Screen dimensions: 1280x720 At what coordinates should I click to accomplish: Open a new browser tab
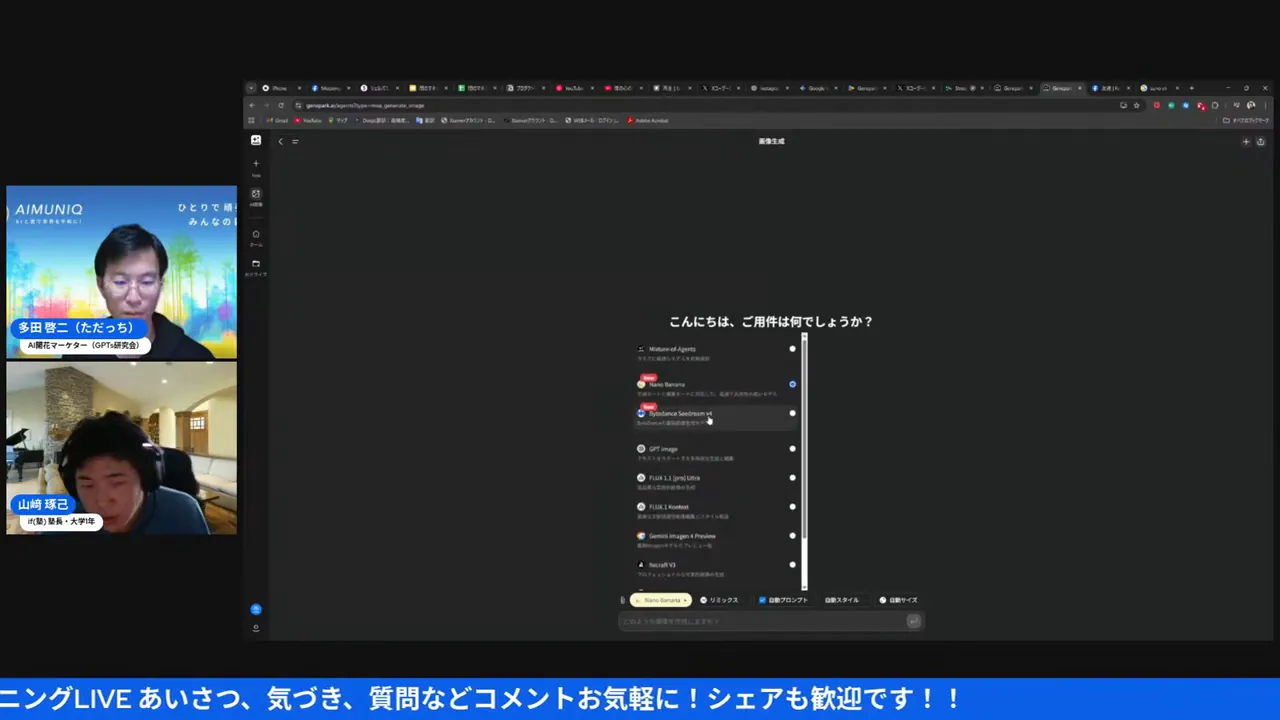[1191, 88]
